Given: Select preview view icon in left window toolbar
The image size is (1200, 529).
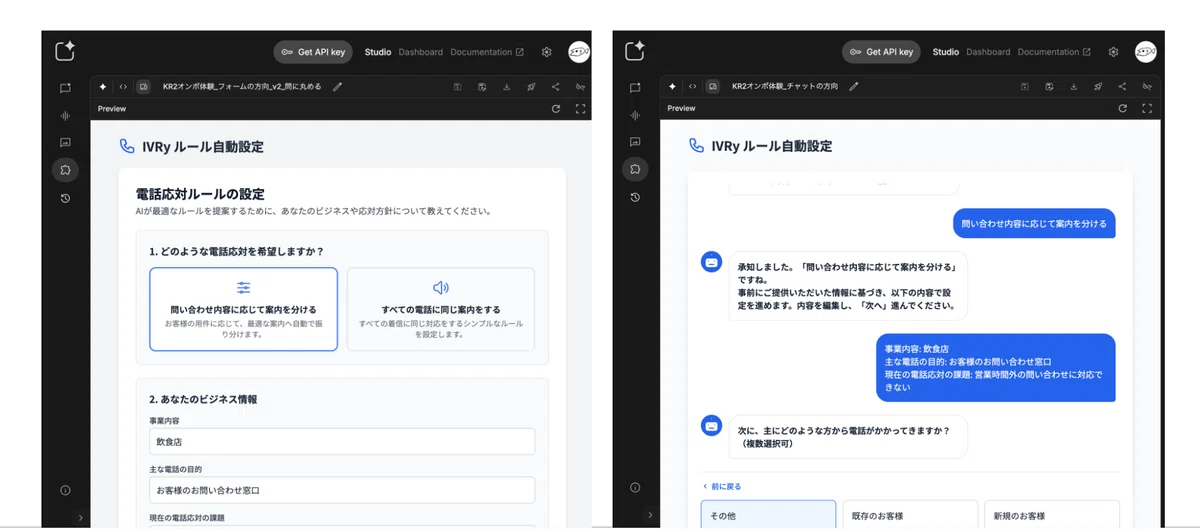Looking at the screenshot, I should [x=144, y=87].
